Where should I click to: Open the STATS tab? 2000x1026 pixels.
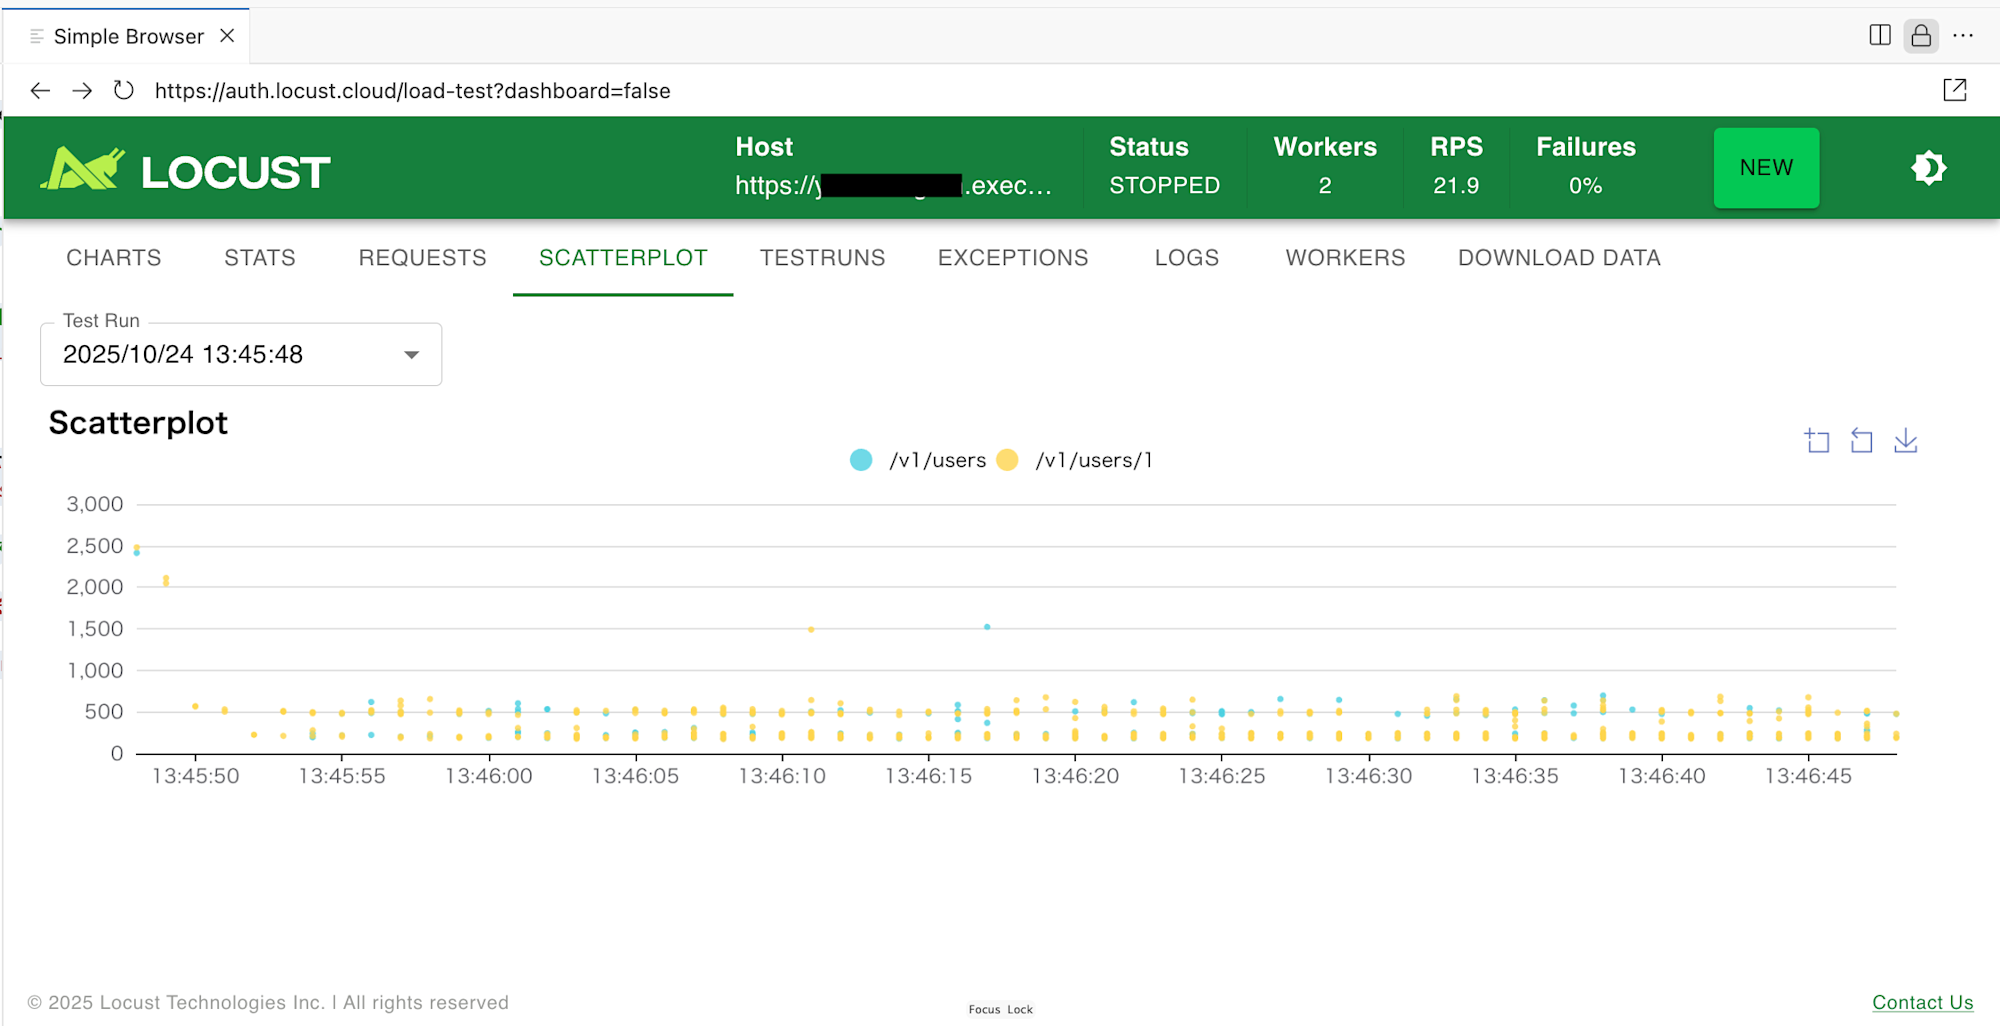coord(260,258)
